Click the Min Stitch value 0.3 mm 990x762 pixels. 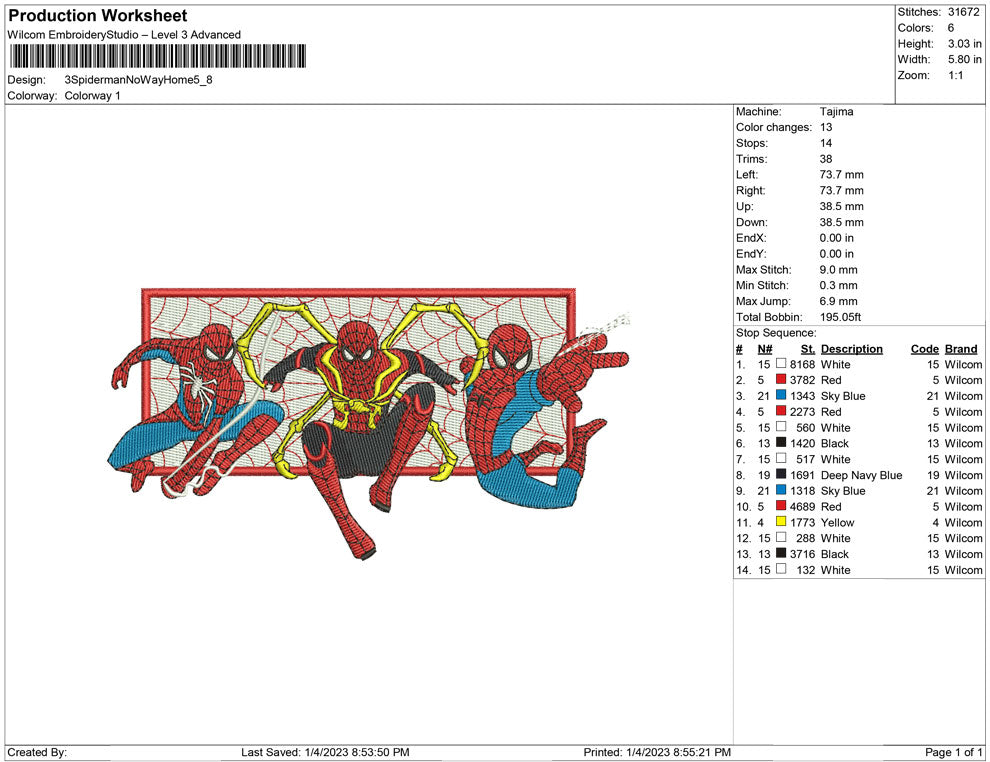point(838,285)
